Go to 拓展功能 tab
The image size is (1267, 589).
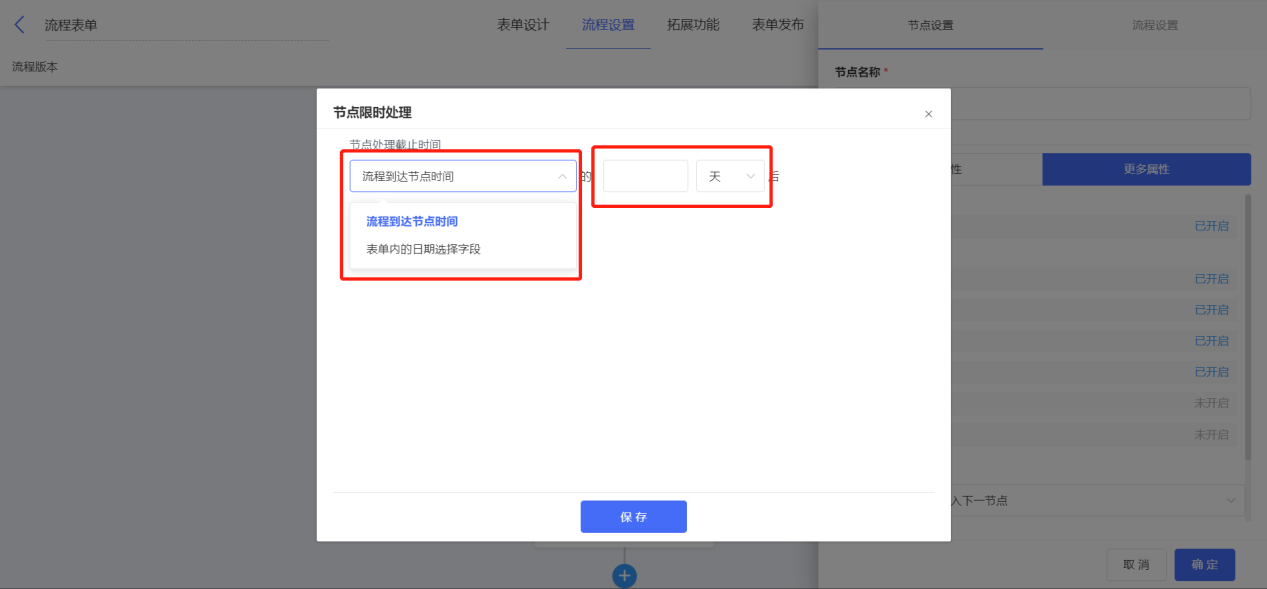(x=693, y=25)
